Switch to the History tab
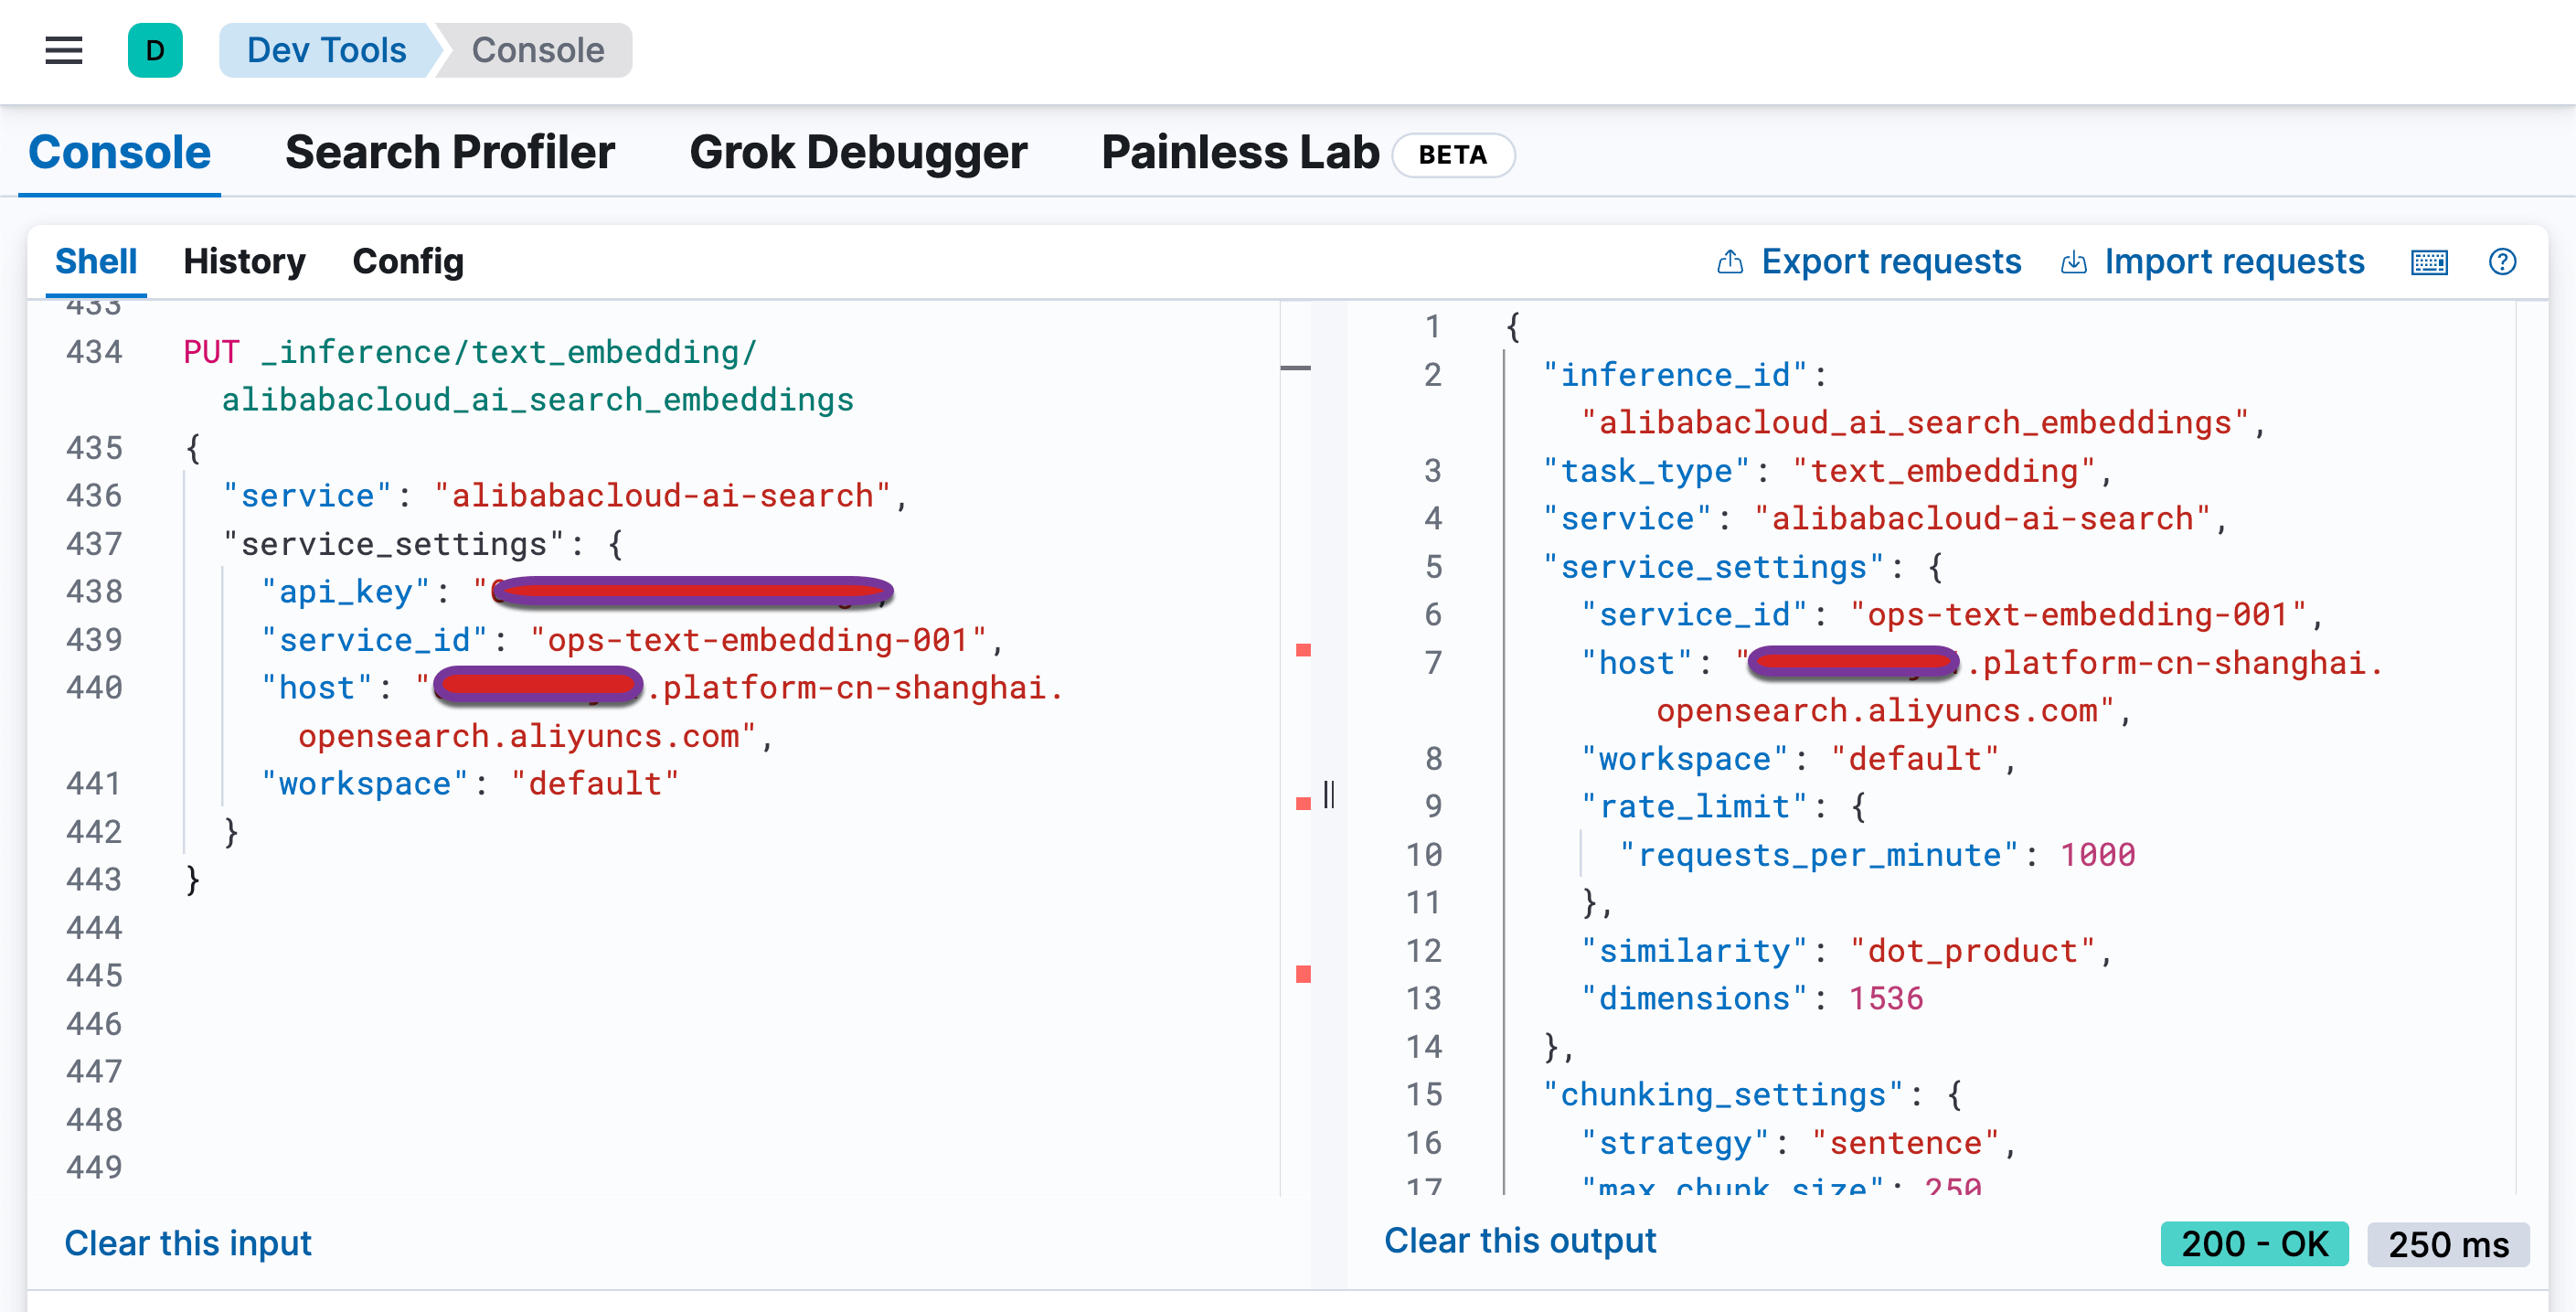This screenshot has height=1312, width=2576. 244,261
